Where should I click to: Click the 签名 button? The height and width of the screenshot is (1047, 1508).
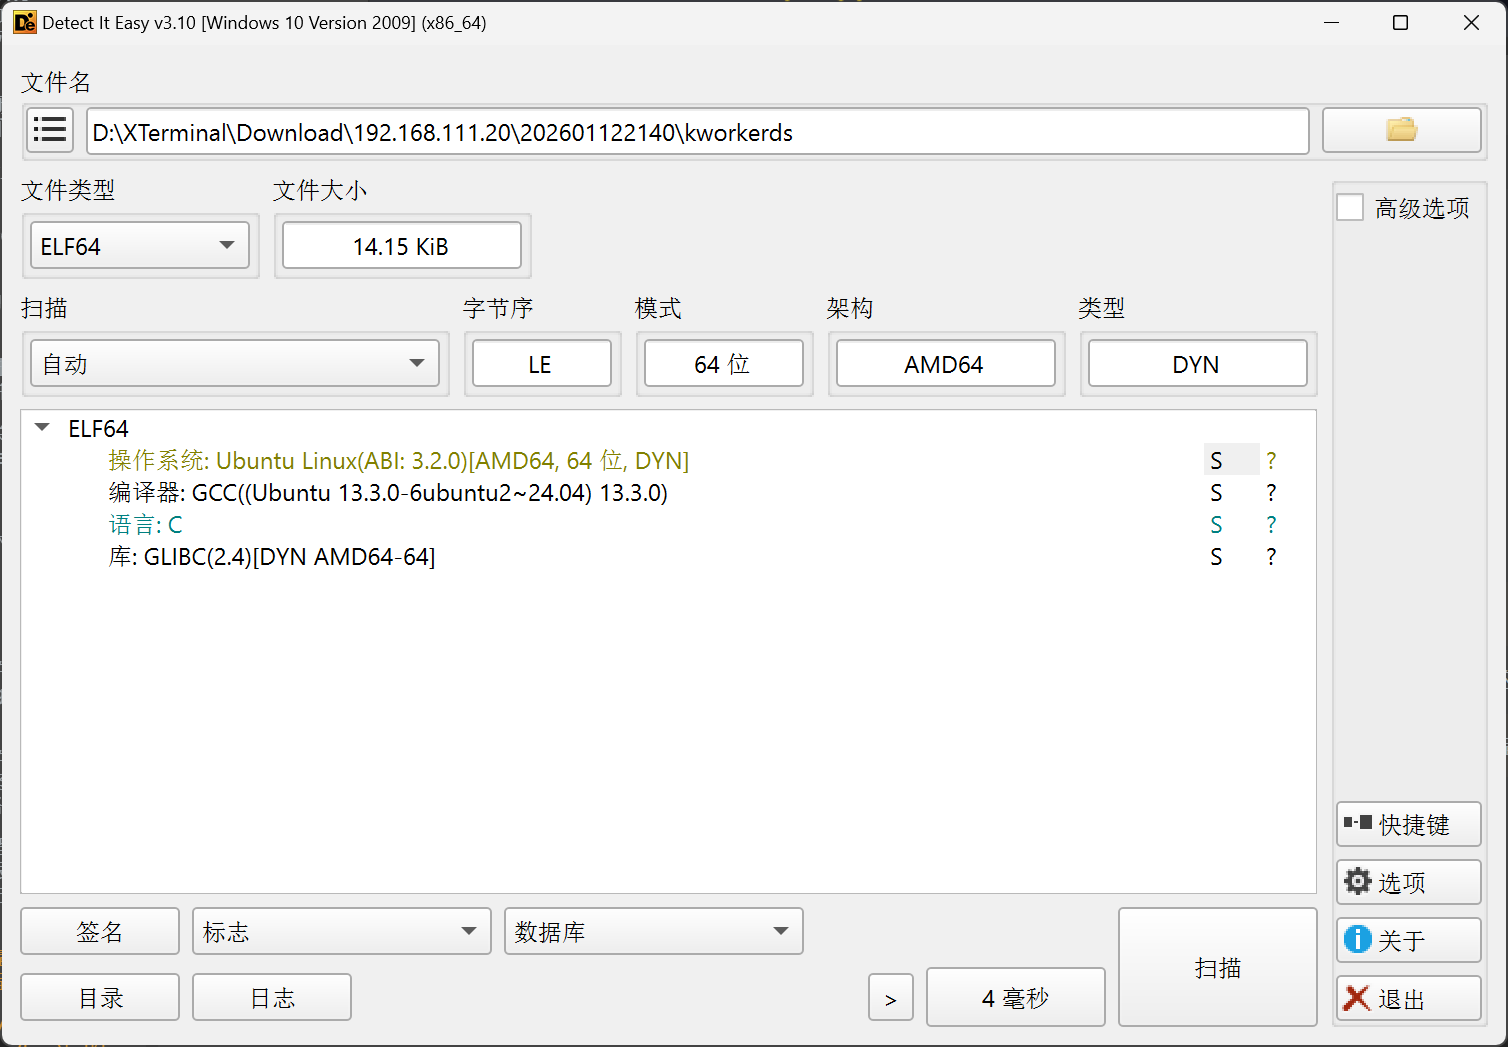click(x=100, y=932)
